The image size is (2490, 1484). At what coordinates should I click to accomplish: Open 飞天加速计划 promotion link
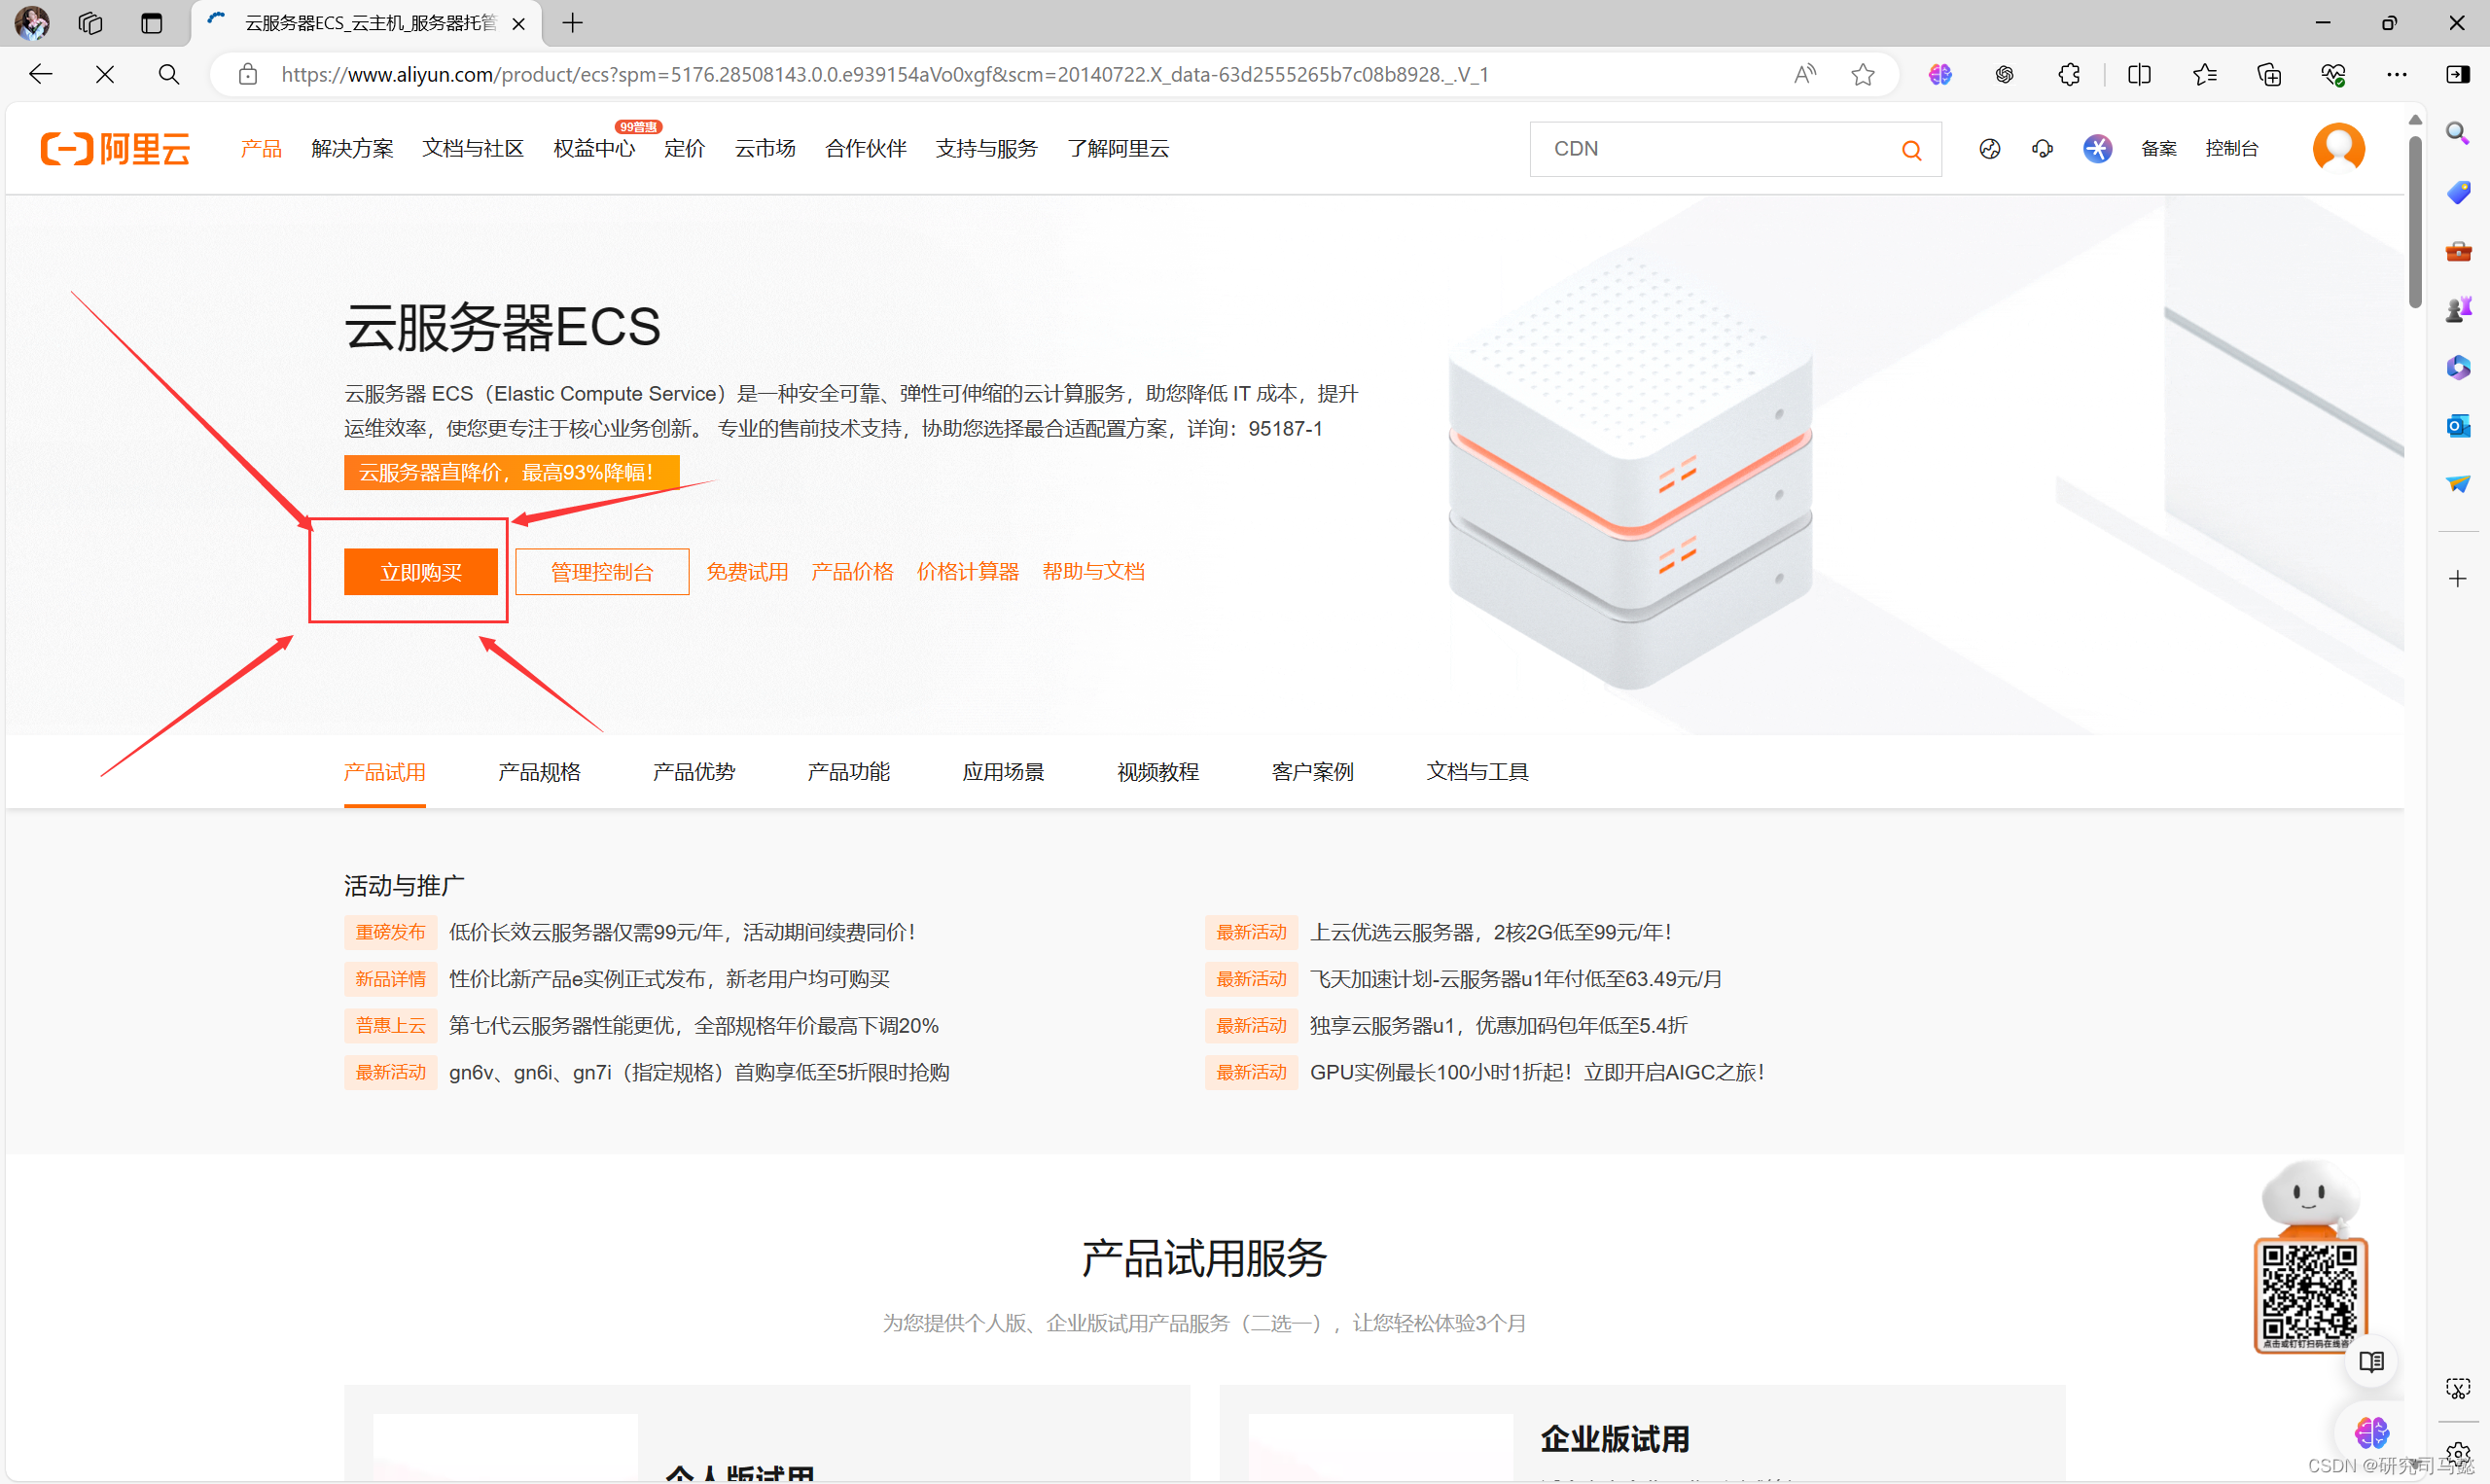(x=1516, y=979)
